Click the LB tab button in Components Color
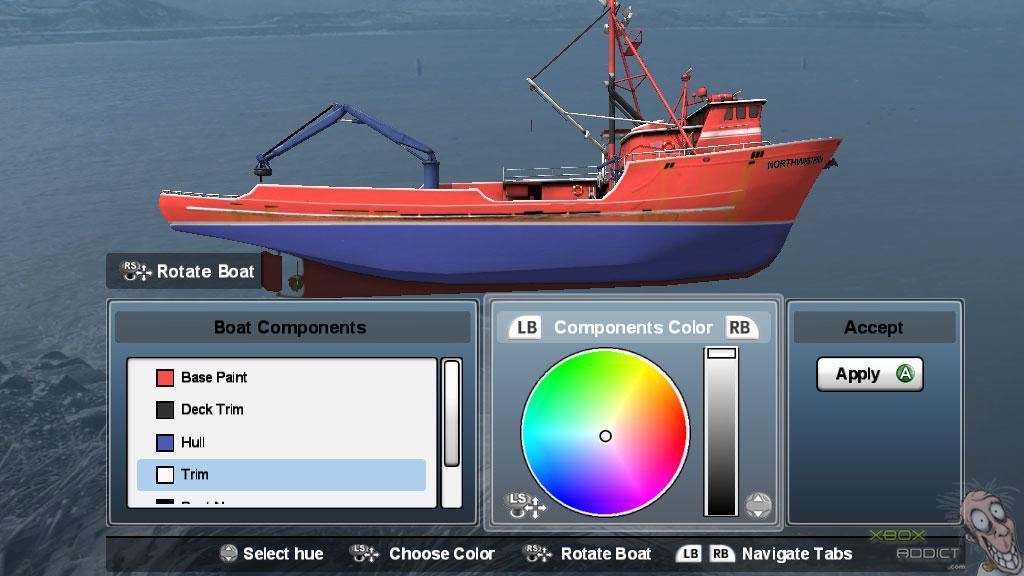 (526, 327)
